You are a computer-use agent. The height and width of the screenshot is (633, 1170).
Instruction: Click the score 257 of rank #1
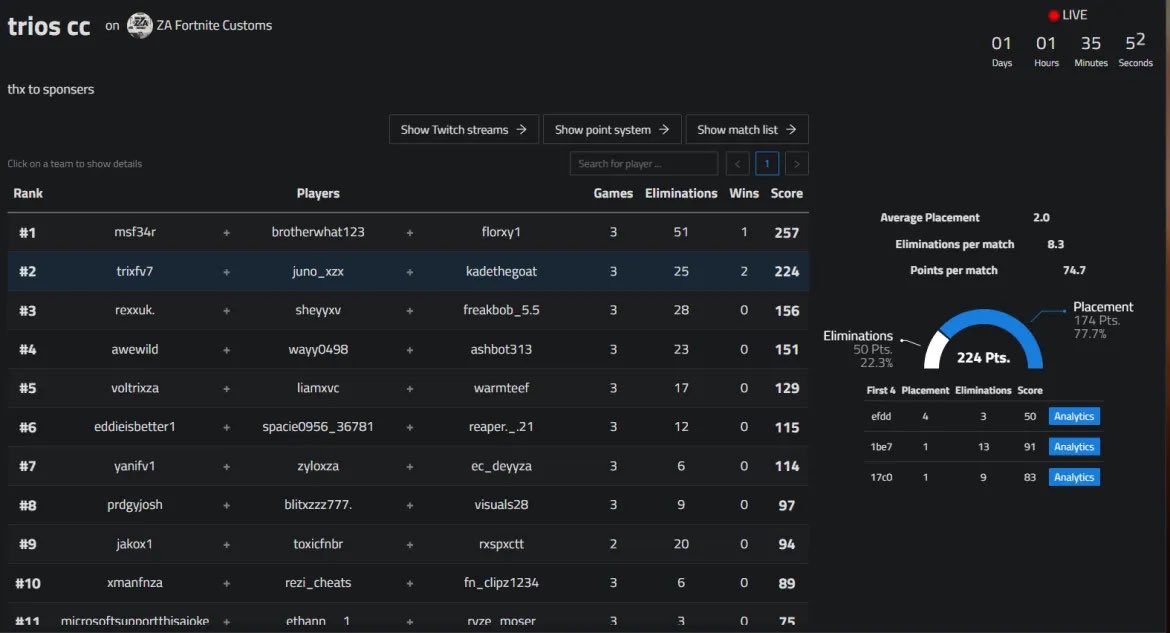pos(786,233)
